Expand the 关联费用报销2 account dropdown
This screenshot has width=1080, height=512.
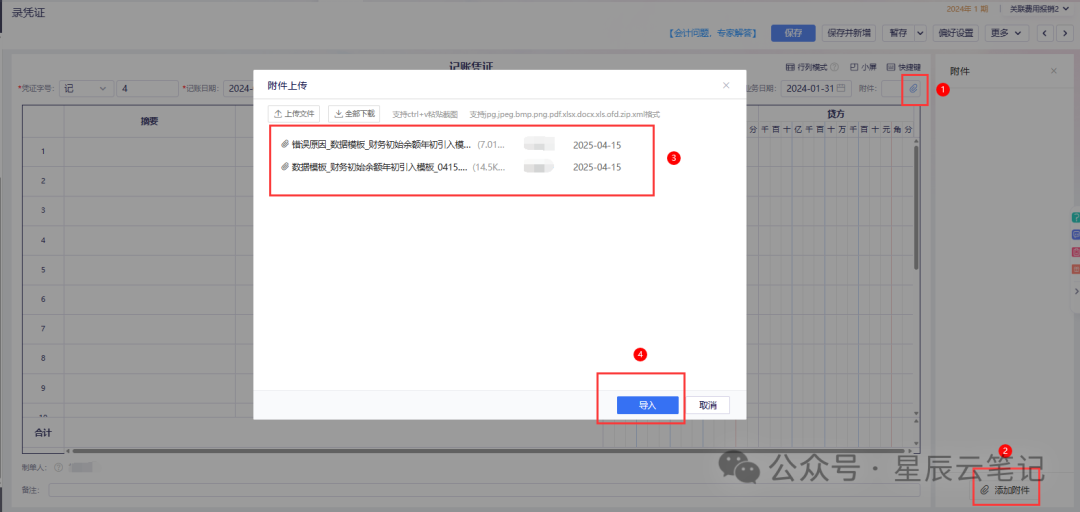point(1038,9)
